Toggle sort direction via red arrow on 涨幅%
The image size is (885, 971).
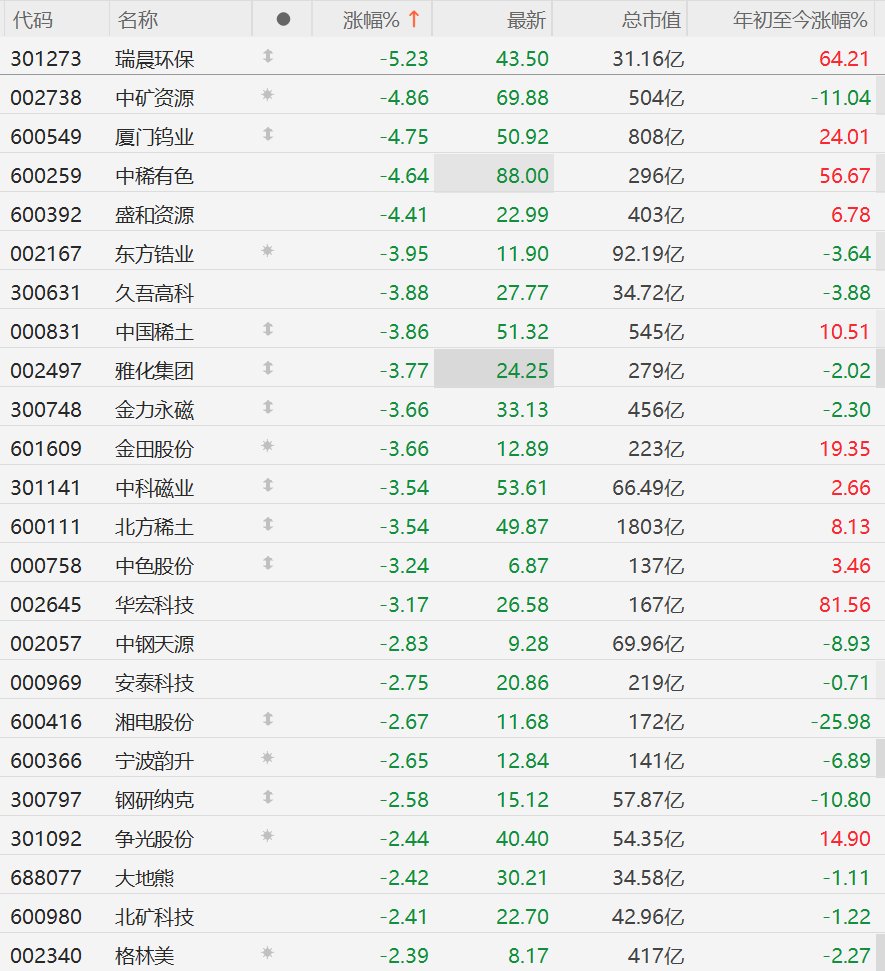(414, 19)
